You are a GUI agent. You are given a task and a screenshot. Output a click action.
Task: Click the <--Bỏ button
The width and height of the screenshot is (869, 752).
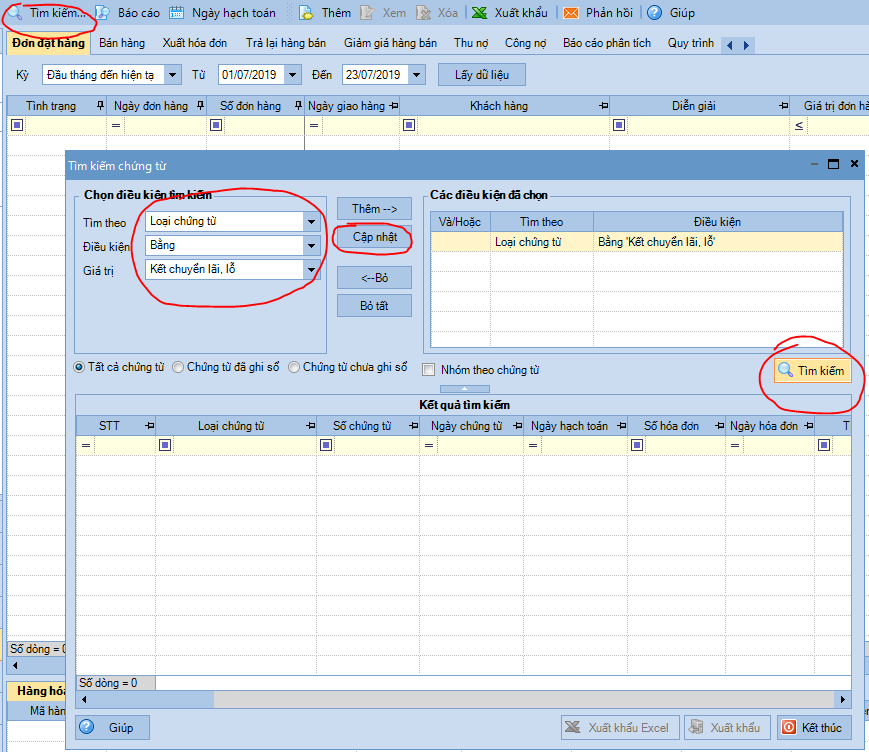point(374,278)
